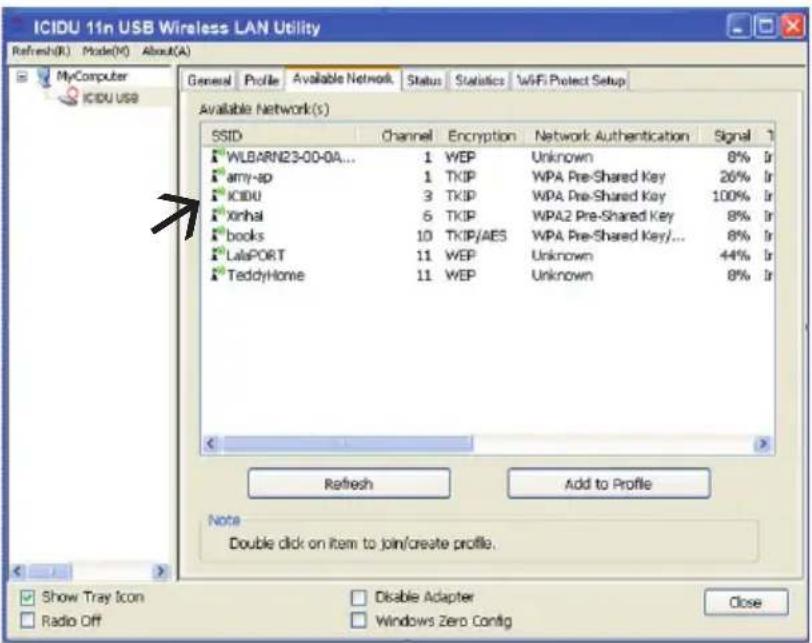
Task: Click the 44% signal value for LalaPORT
Action: tap(735, 255)
